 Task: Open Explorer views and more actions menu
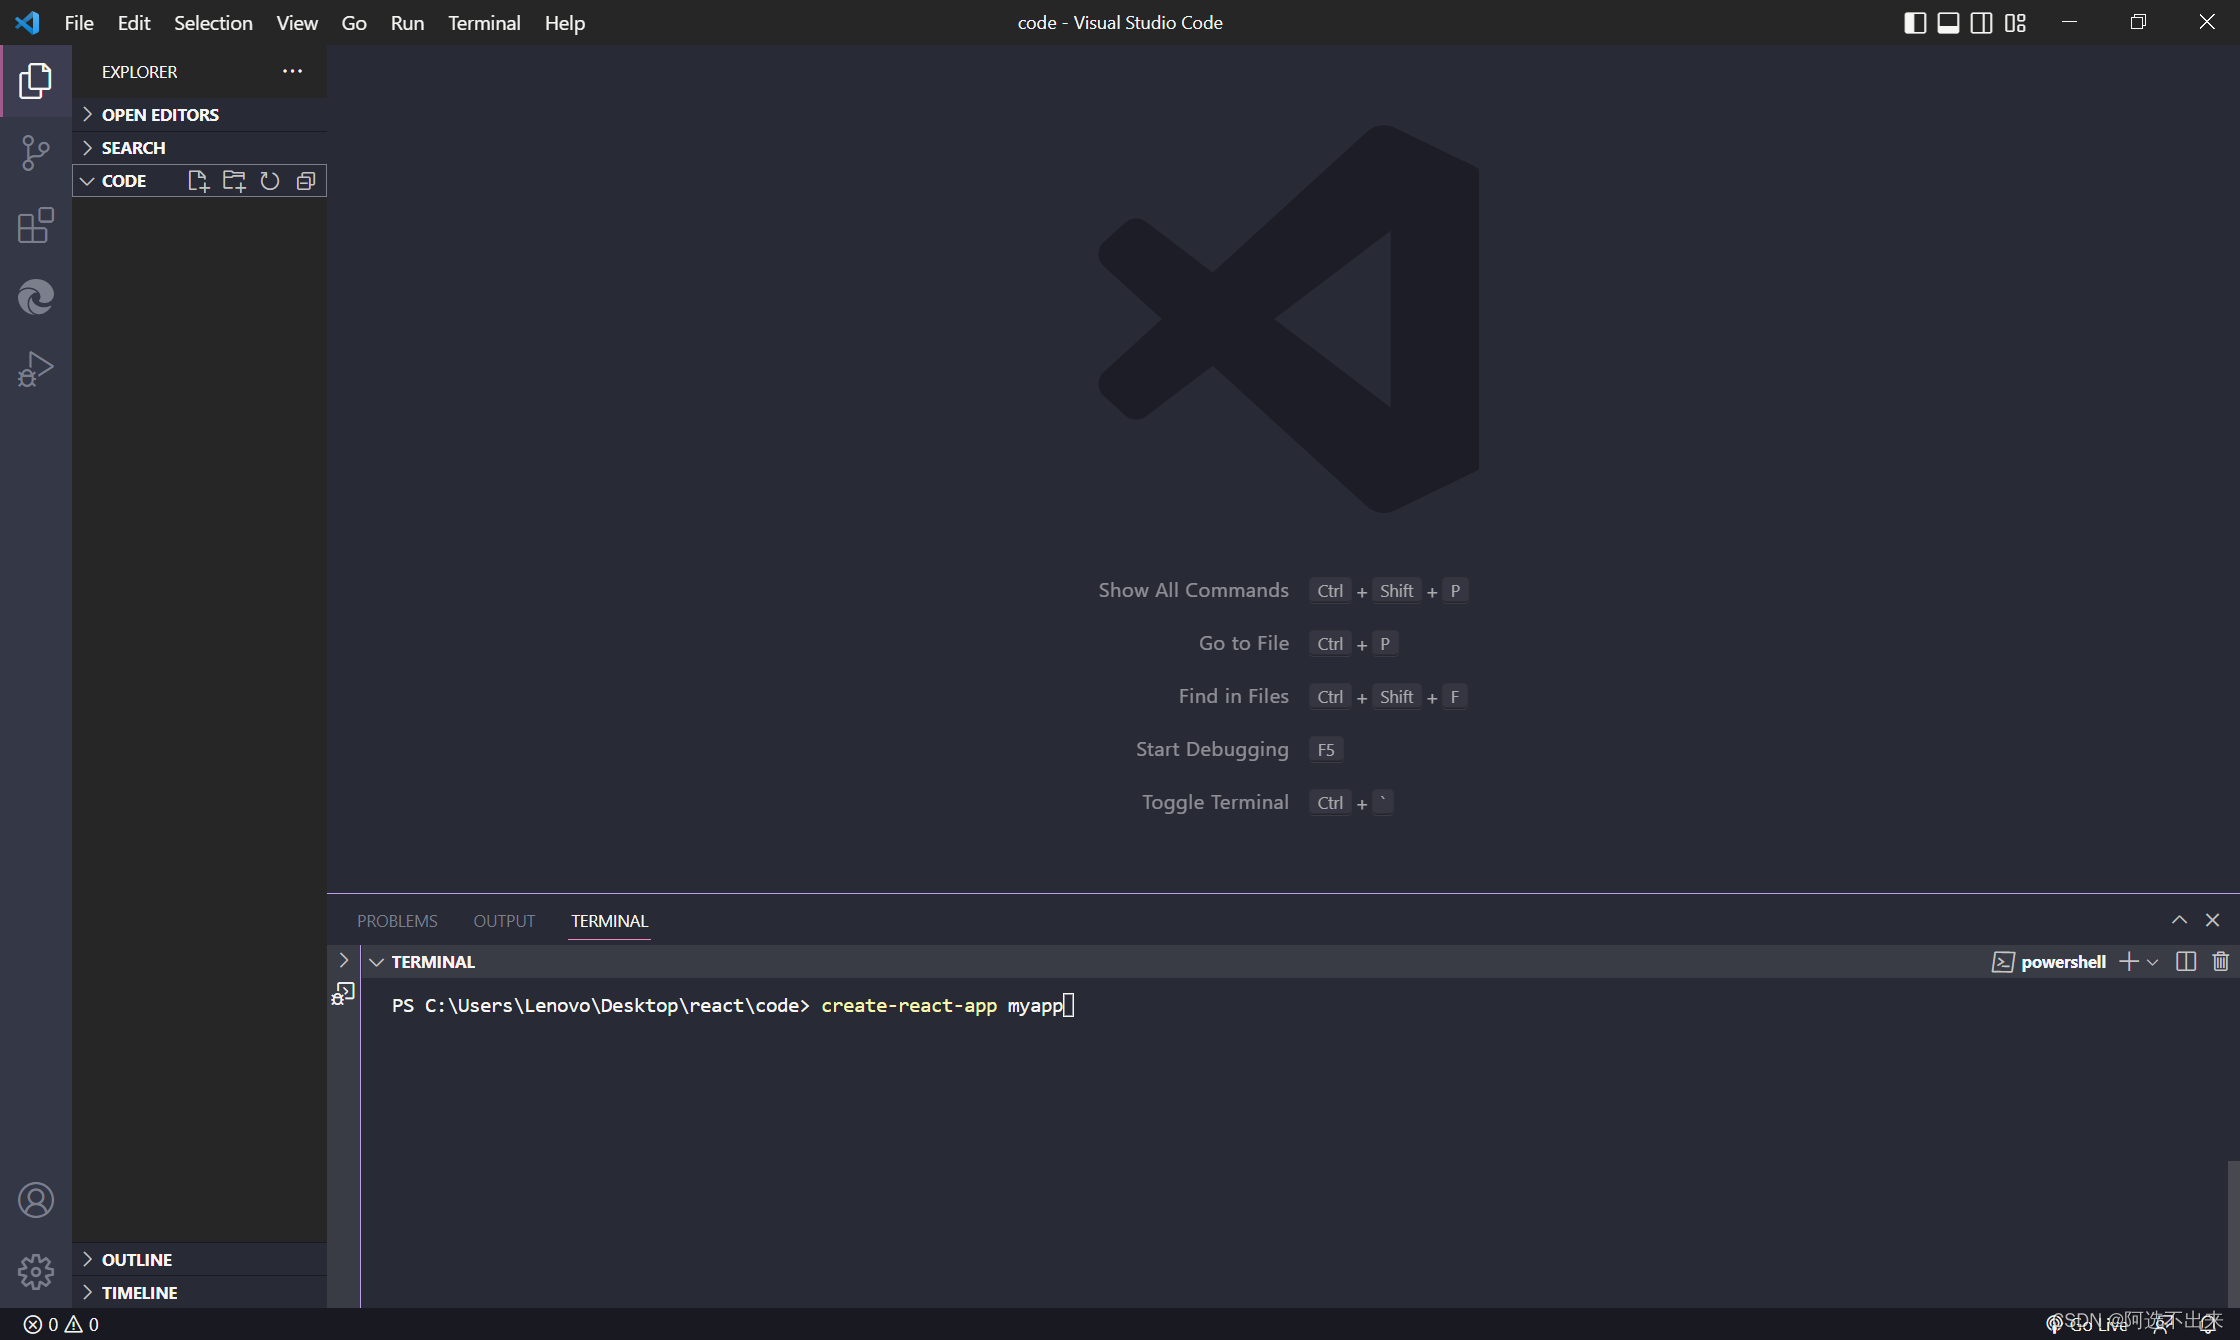click(292, 71)
